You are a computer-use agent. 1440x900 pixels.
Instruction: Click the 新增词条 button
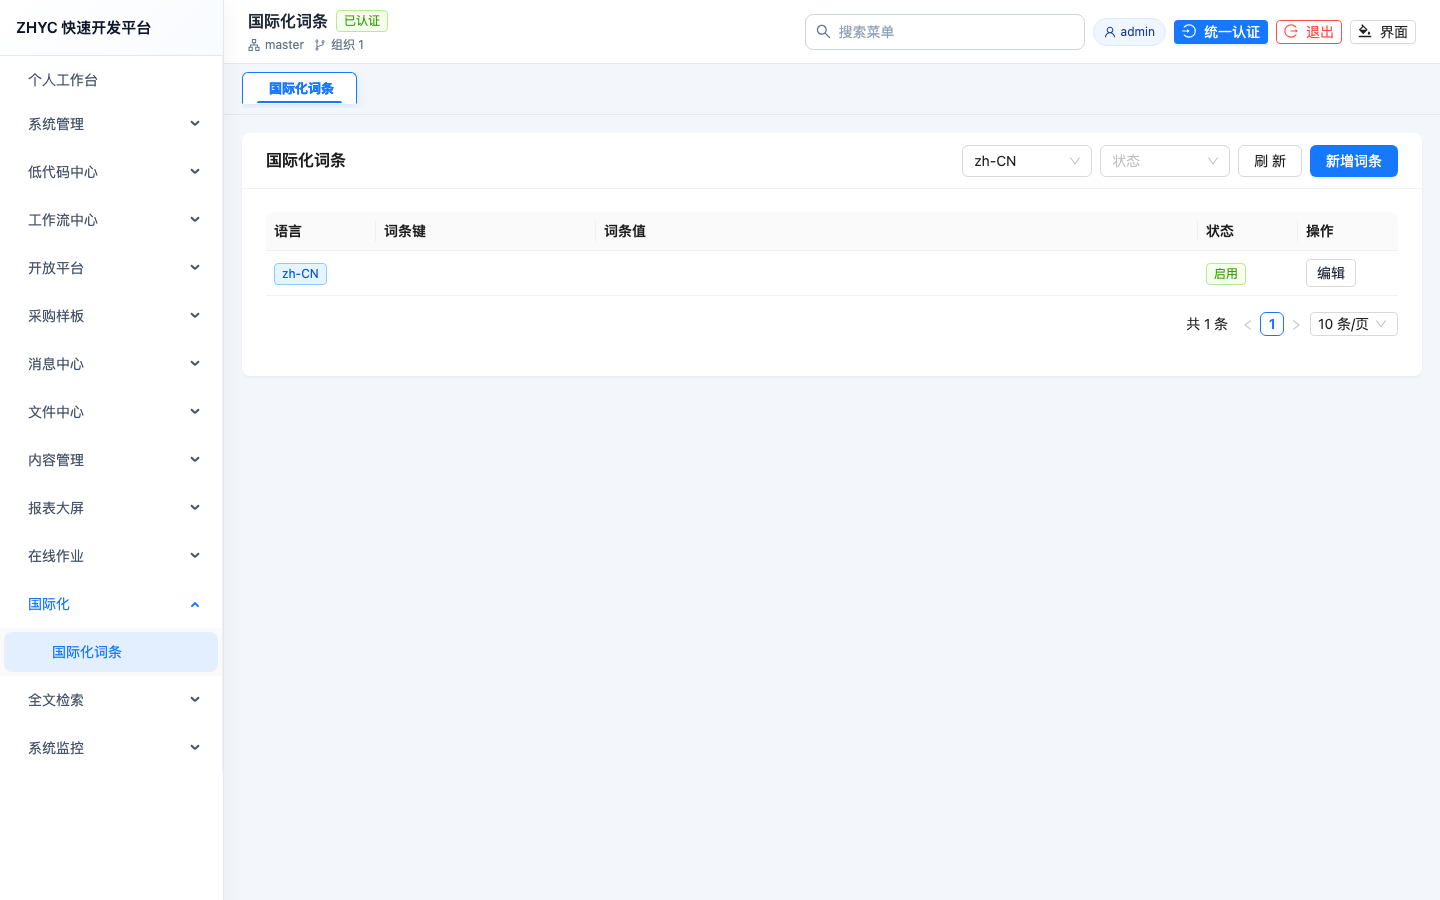[1353, 161]
